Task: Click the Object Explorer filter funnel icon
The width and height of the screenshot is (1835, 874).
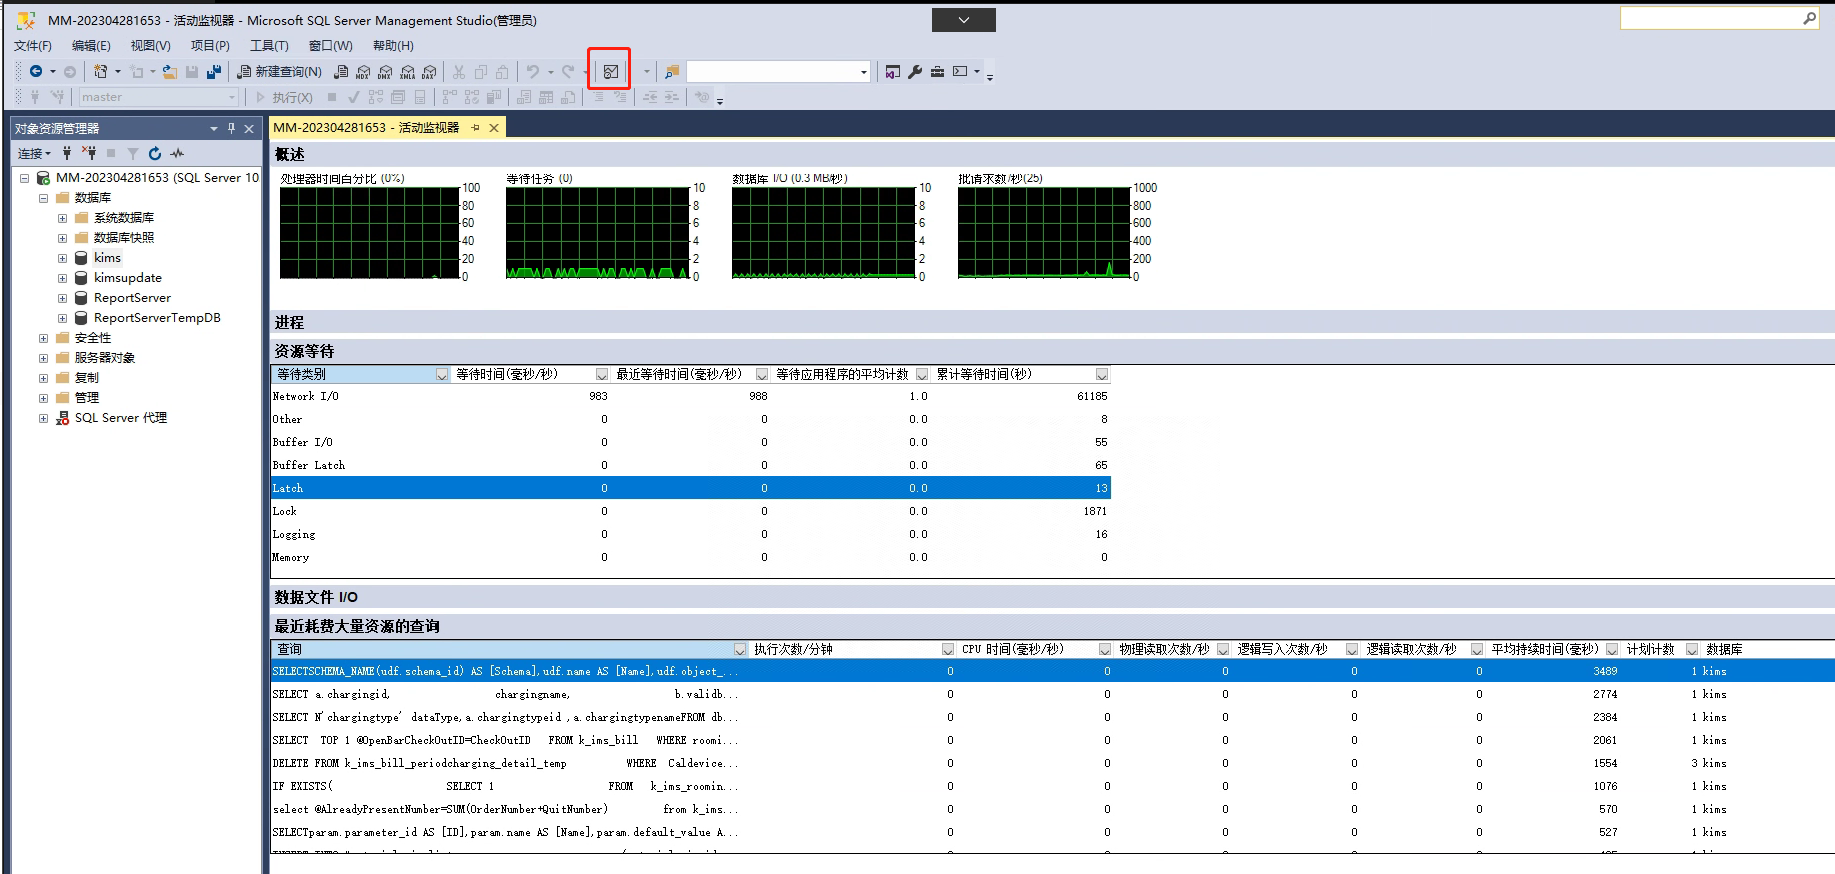Action: (x=133, y=153)
